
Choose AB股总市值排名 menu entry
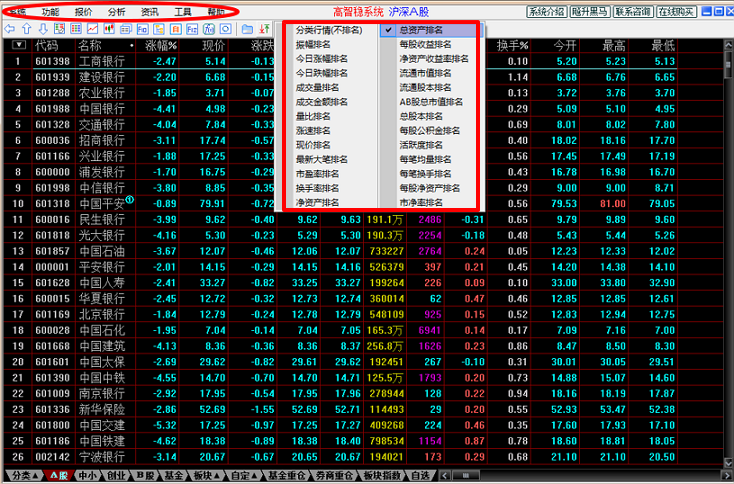(429, 102)
